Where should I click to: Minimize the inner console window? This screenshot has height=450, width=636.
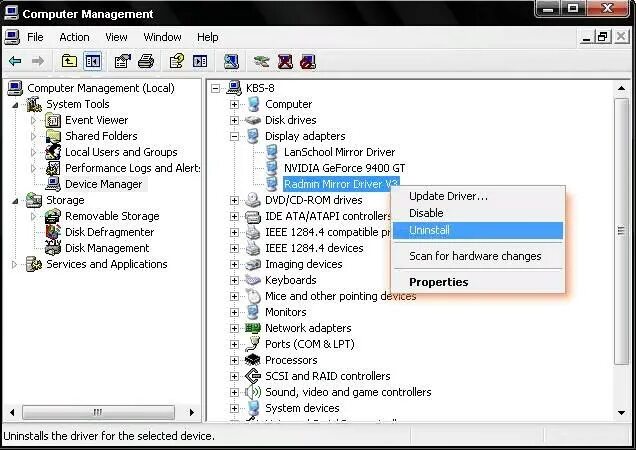point(586,37)
